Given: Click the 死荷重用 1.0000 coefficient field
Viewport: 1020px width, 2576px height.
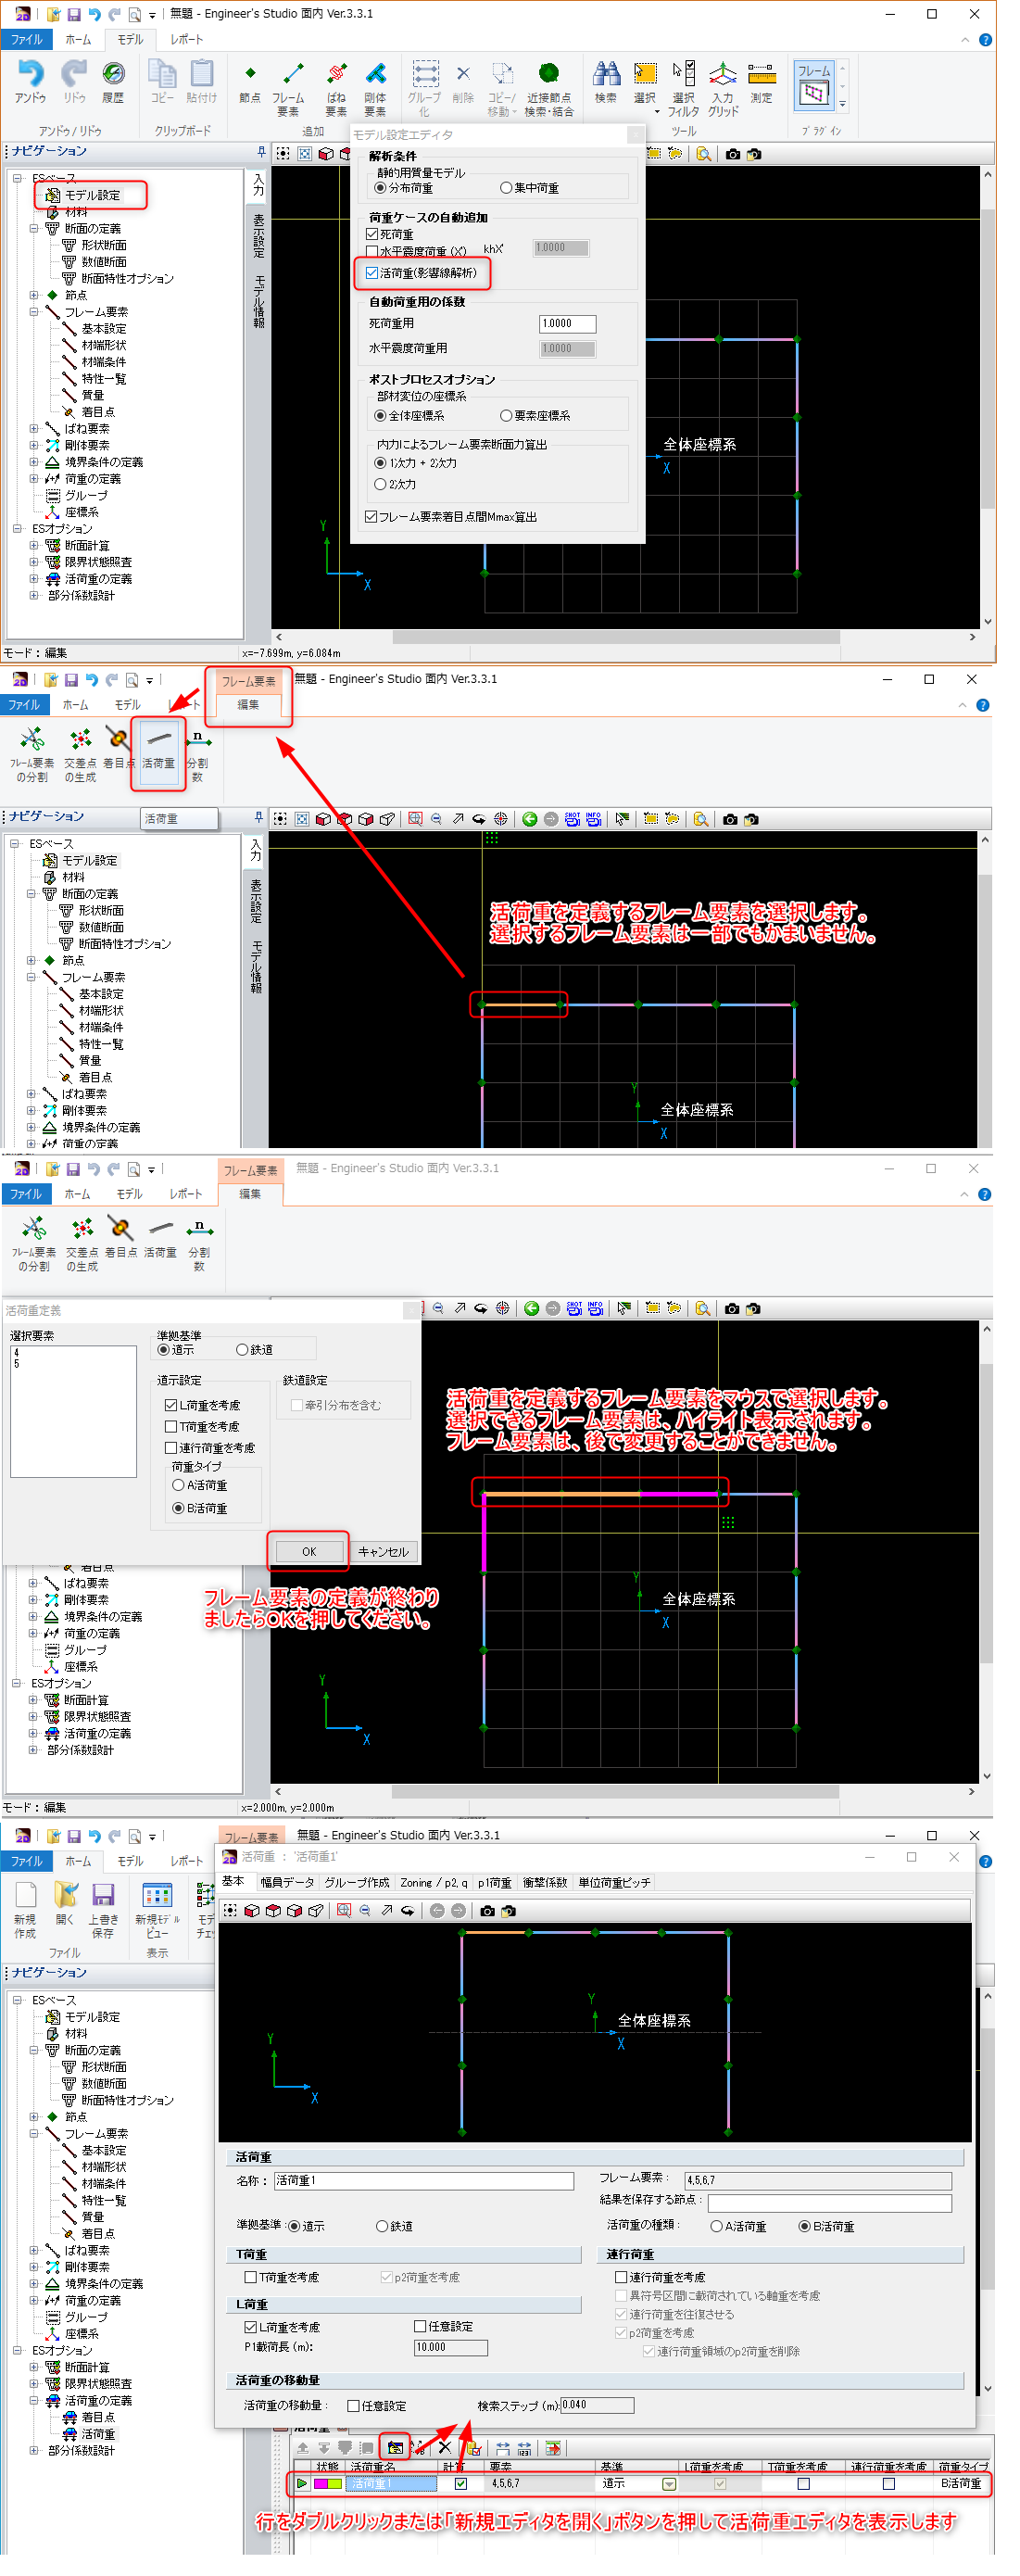Looking at the screenshot, I should click(x=567, y=324).
